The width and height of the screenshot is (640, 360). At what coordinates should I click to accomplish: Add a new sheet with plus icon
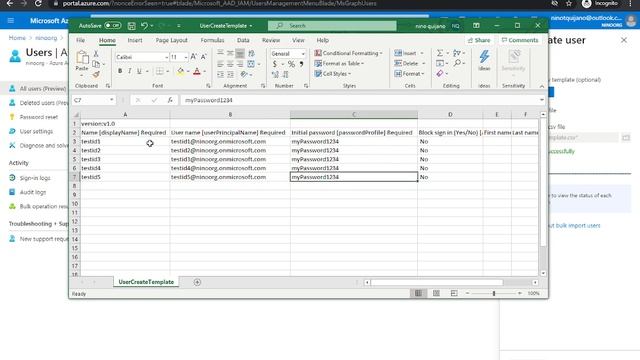tap(197, 282)
